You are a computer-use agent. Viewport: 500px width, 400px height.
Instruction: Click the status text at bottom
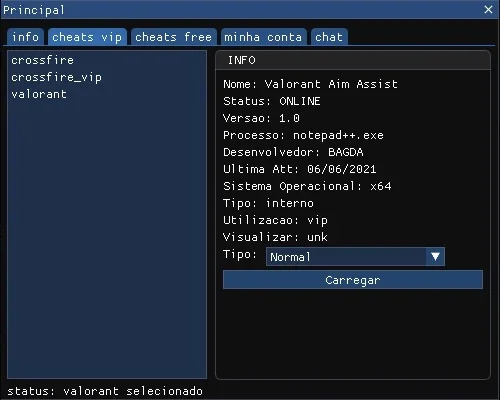click(105, 391)
